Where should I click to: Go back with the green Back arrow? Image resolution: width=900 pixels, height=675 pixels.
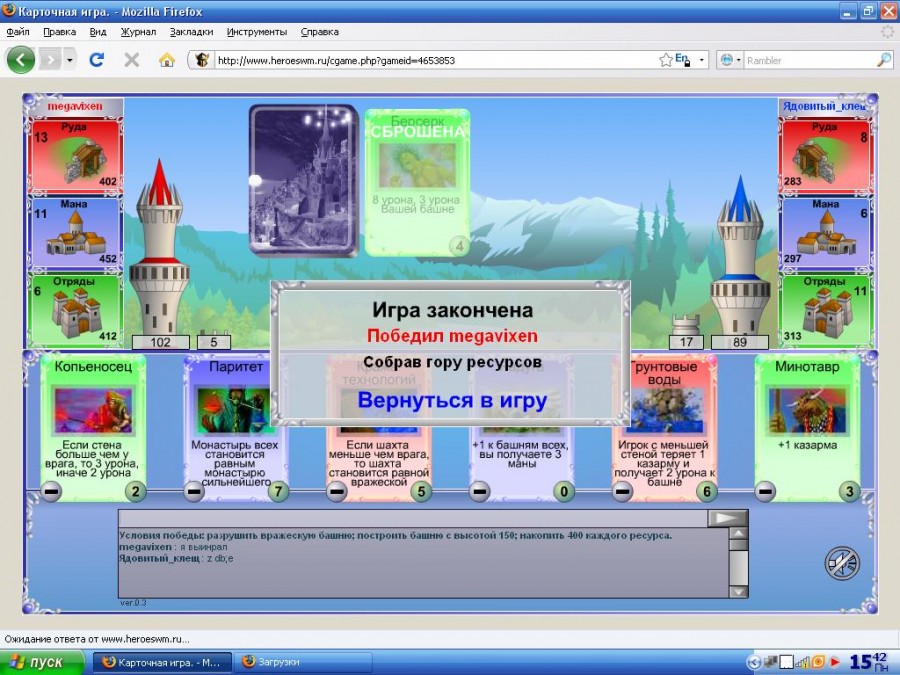pyautogui.click(x=21, y=60)
